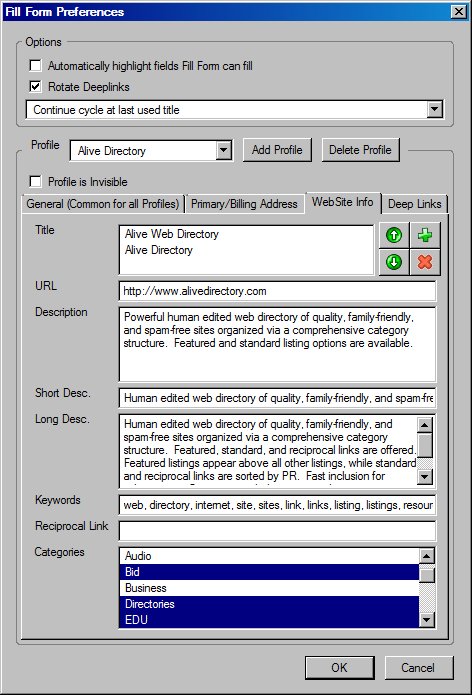Viewport: 472px width, 695px height.
Task: Click Long Desc. scrollbar down arrow
Action: click(x=425, y=476)
